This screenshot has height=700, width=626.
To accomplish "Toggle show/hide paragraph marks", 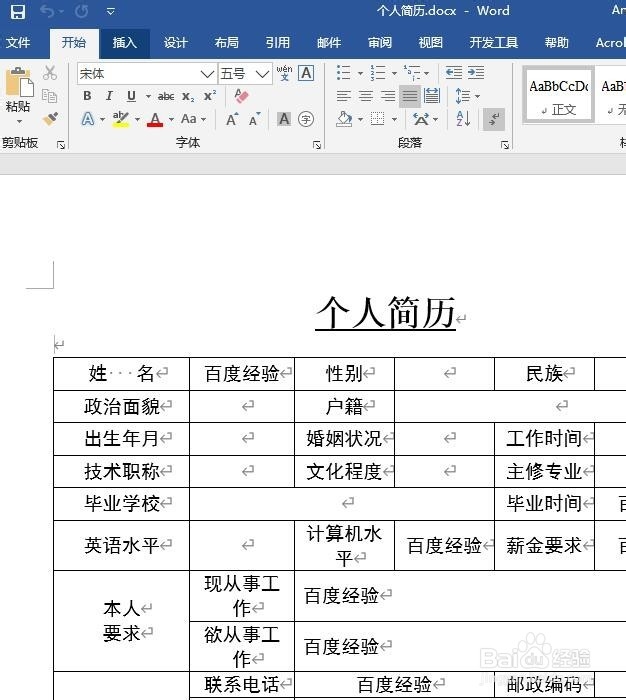I will click(494, 119).
